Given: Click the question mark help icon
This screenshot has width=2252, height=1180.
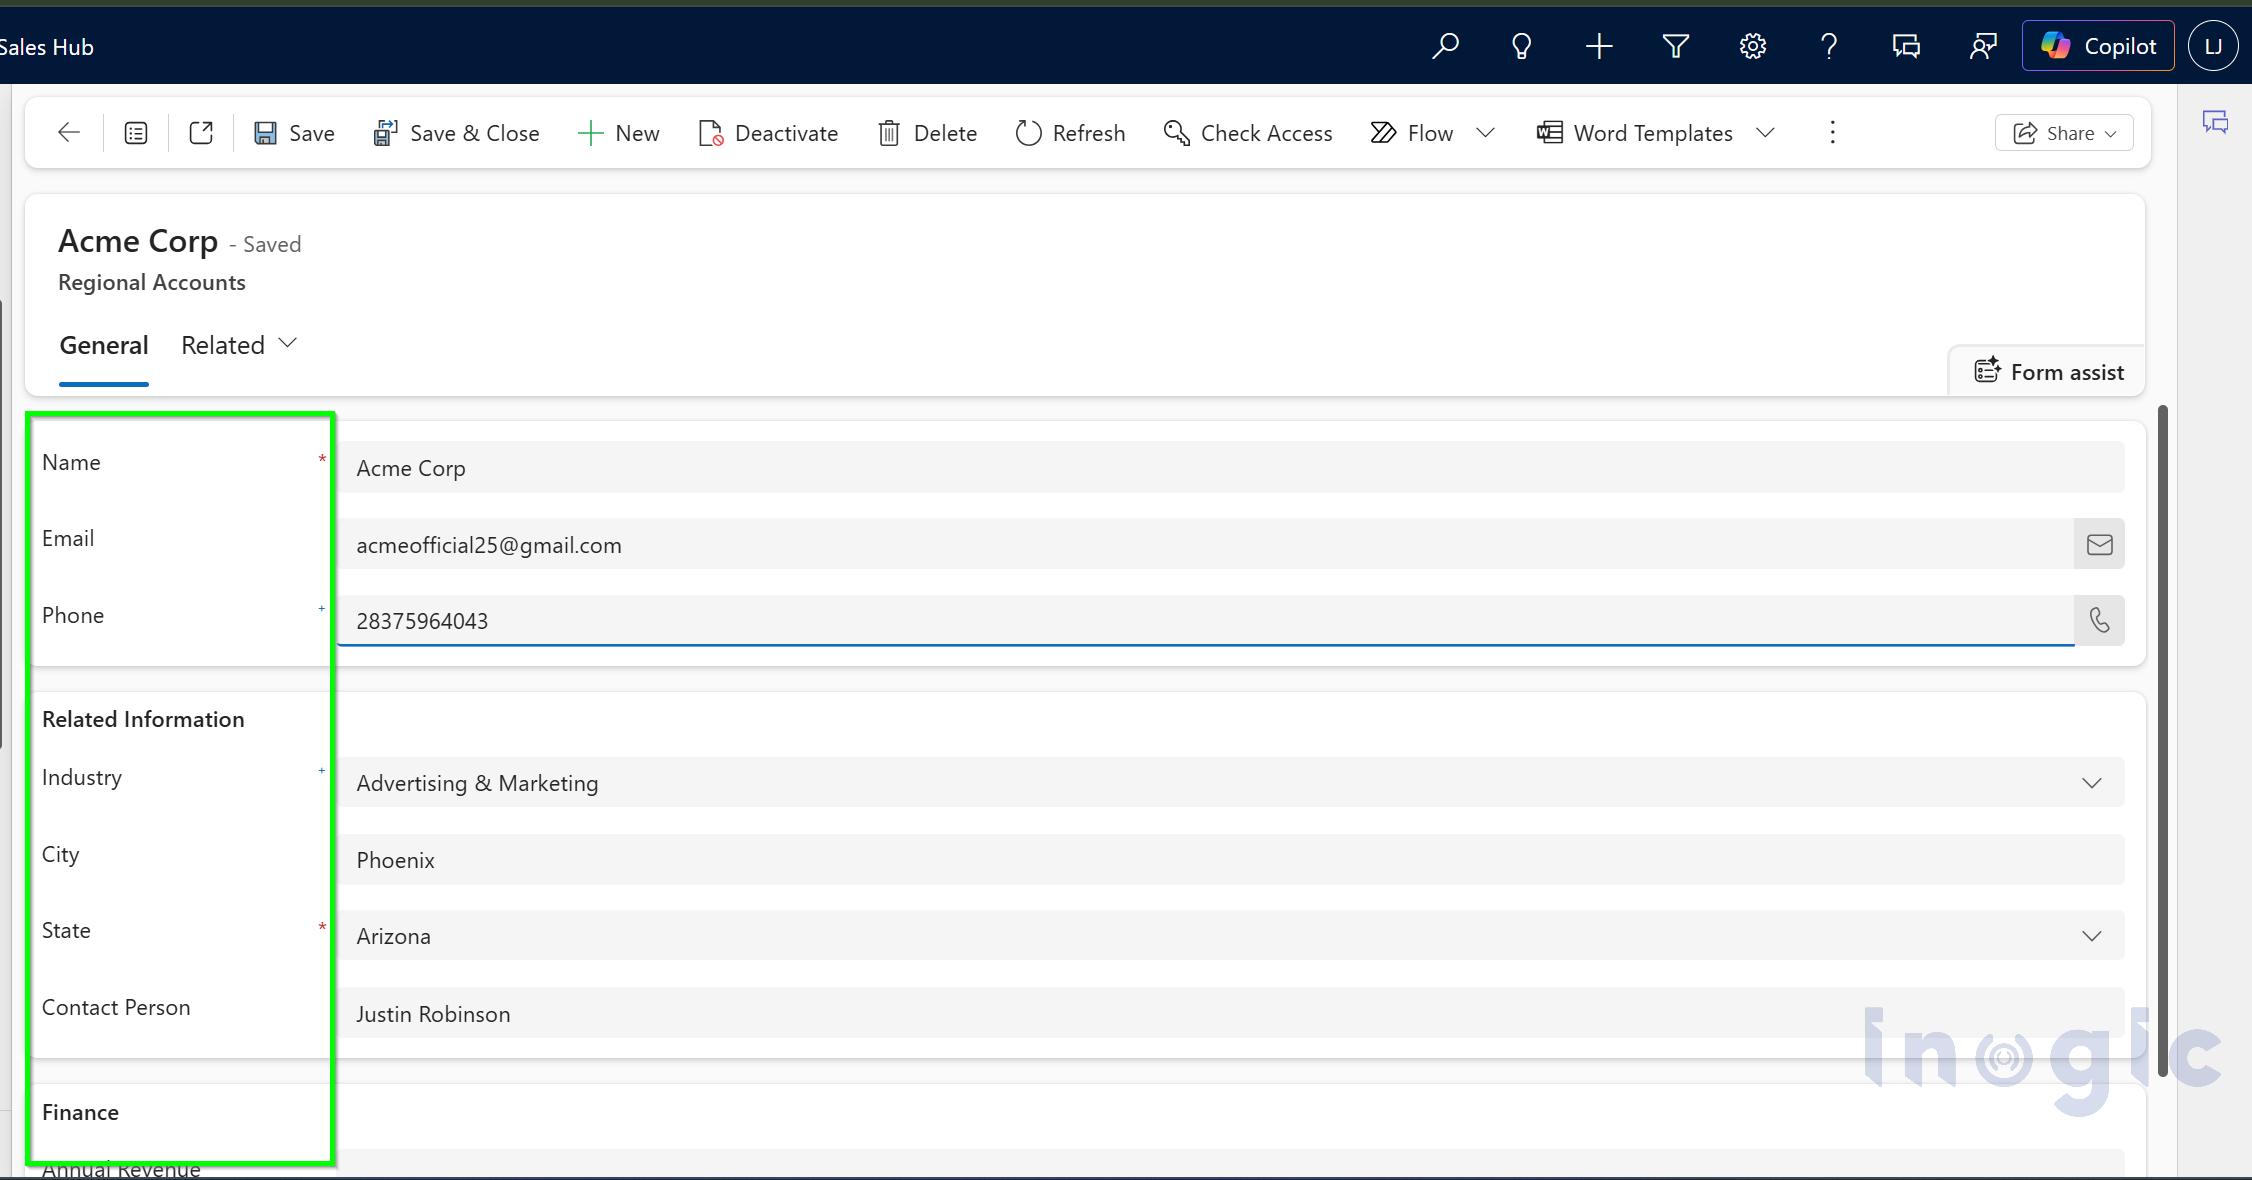Looking at the screenshot, I should [x=1829, y=46].
